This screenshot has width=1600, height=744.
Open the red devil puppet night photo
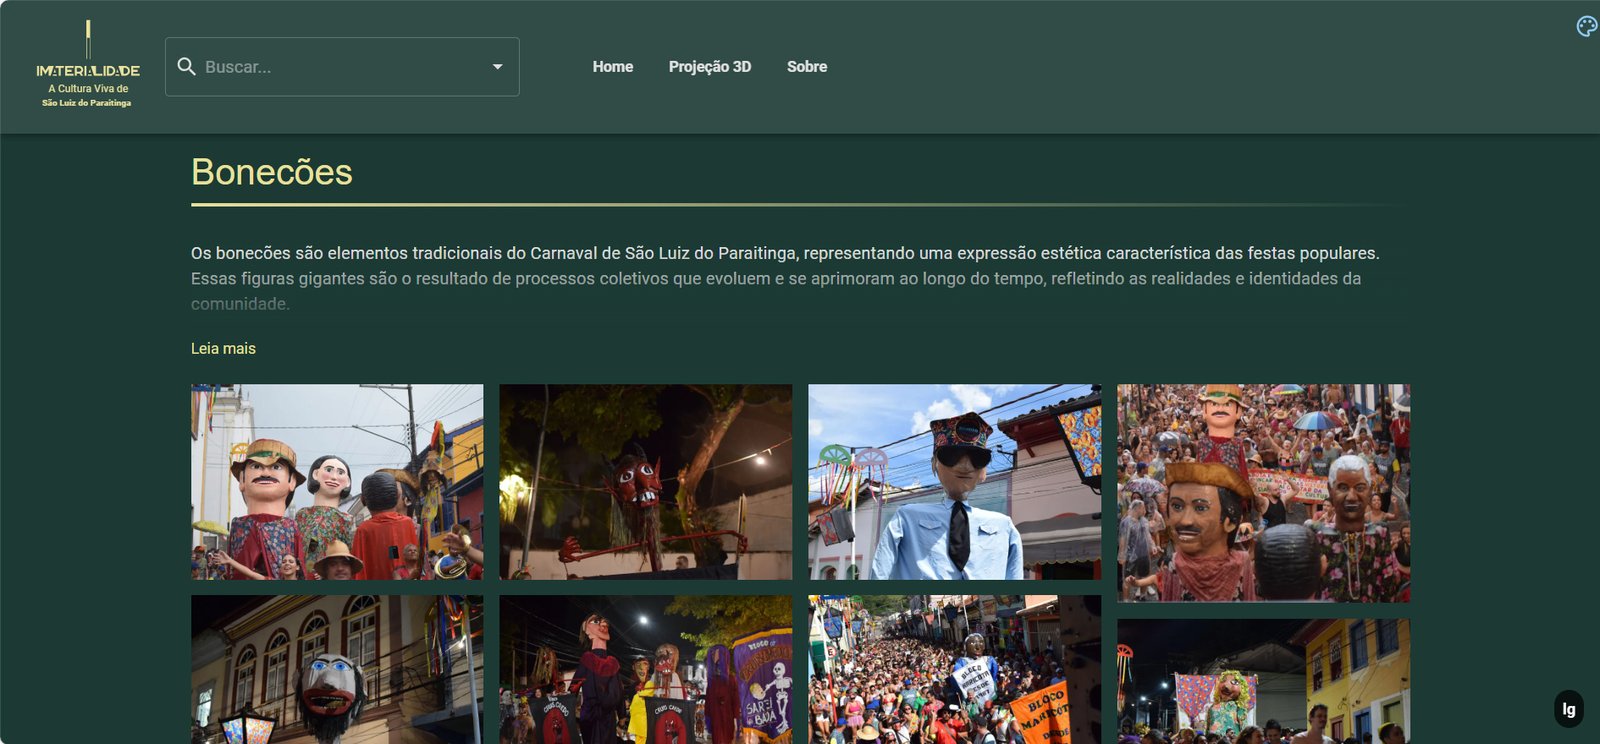[645, 482]
